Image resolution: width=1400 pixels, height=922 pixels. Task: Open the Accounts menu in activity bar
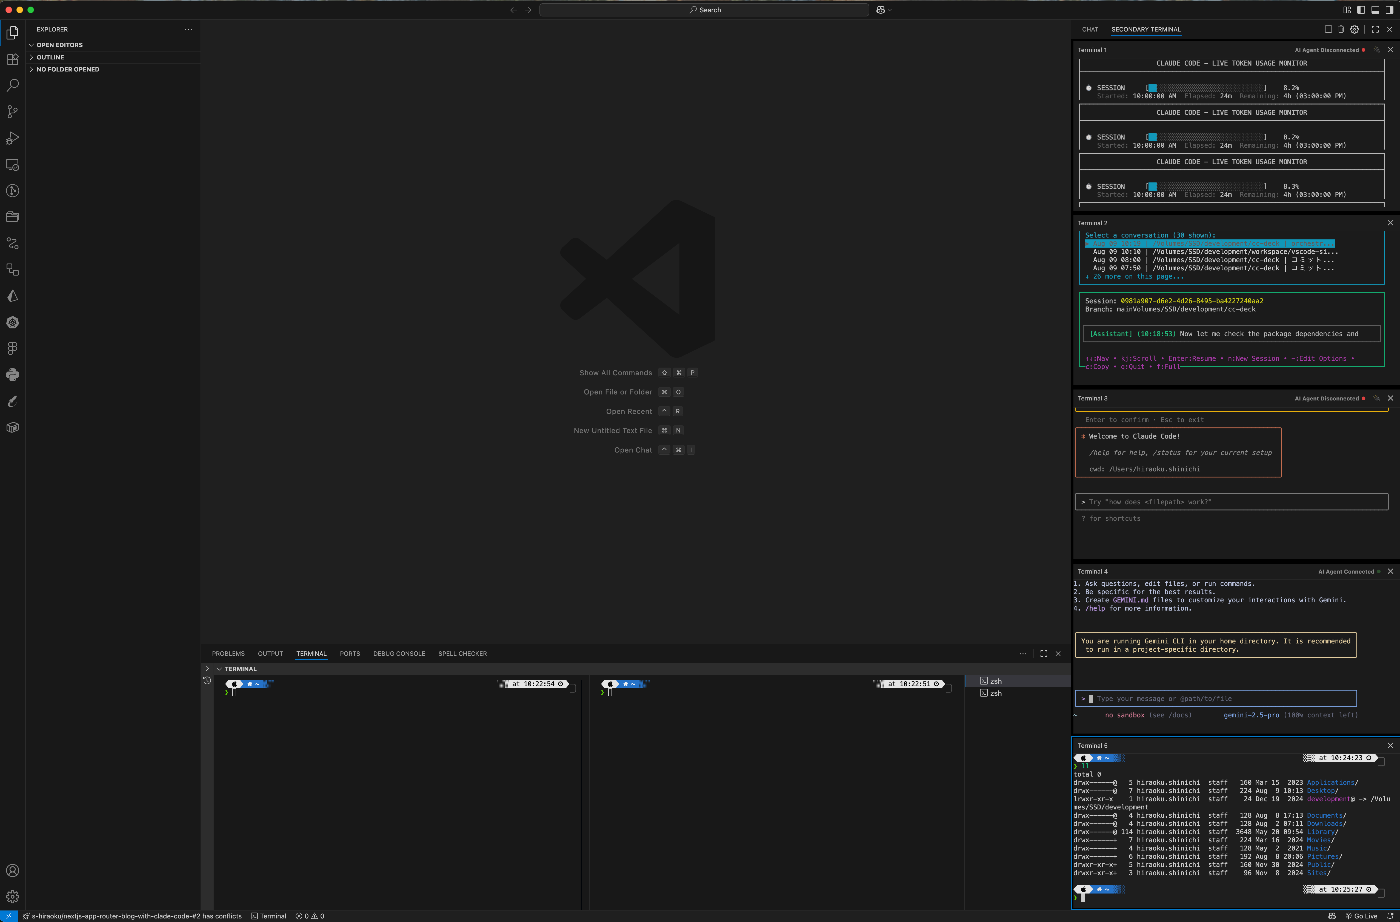(x=13, y=871)
